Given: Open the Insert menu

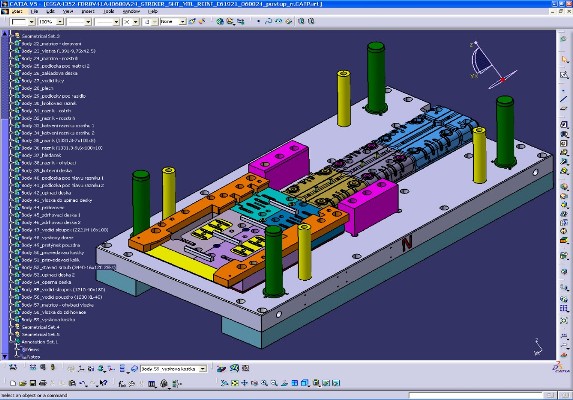Looking at the screenshot, I should 88,12.
